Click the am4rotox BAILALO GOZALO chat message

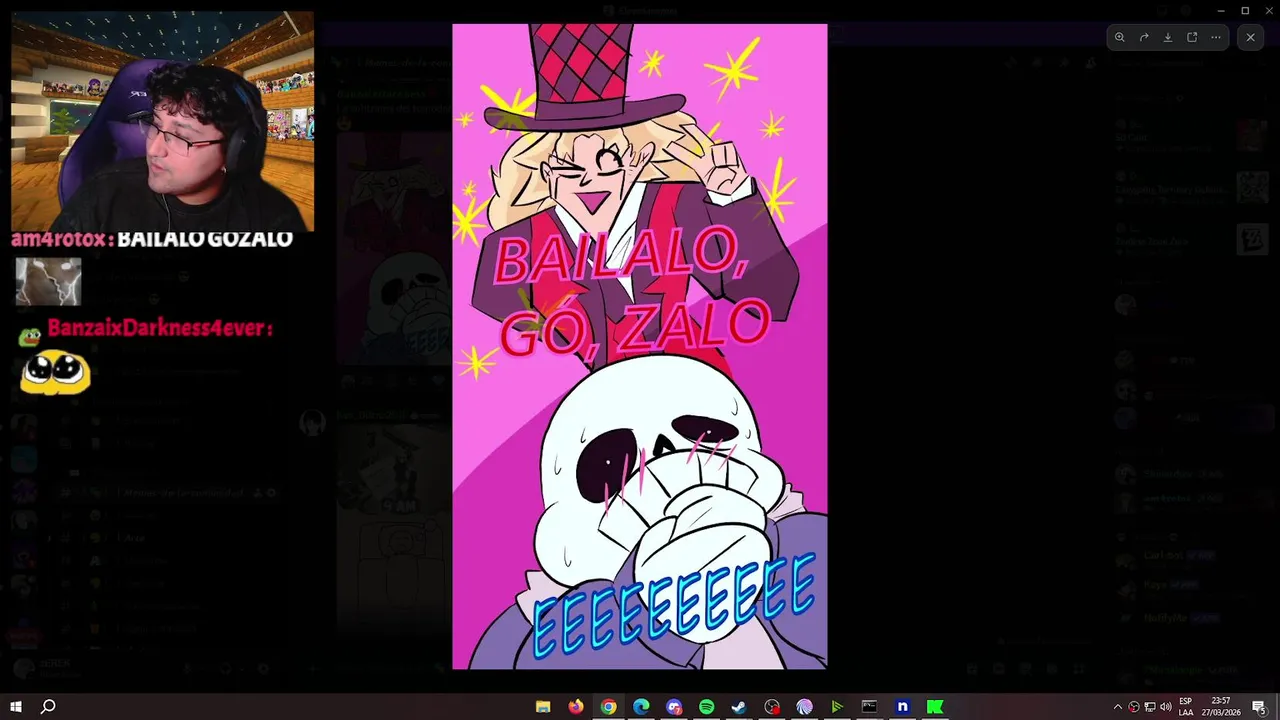pos(152,239)
